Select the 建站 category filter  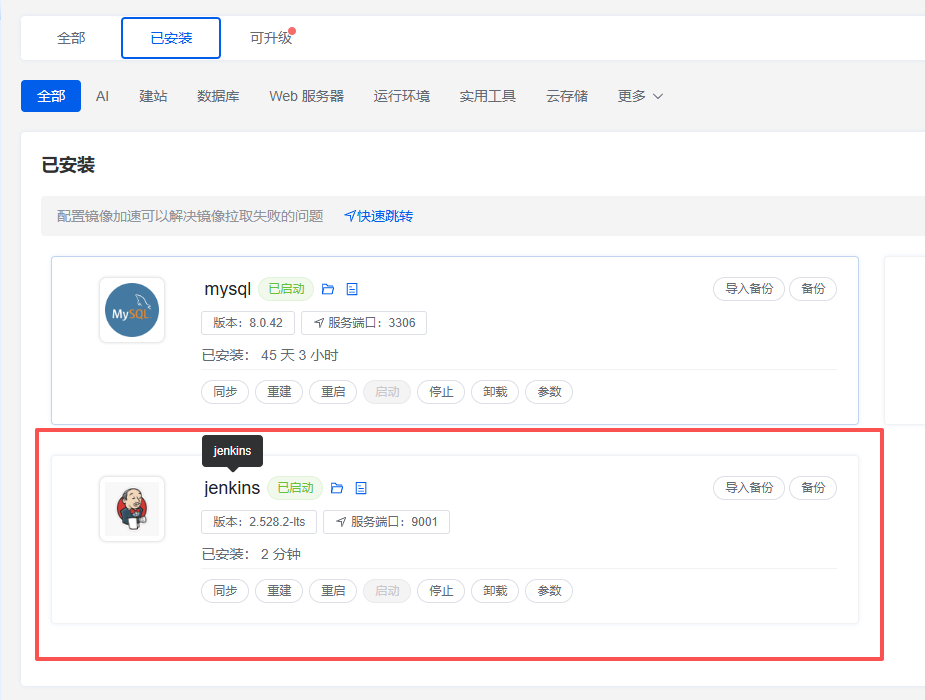pyautogui.click(x=153, y=96)
